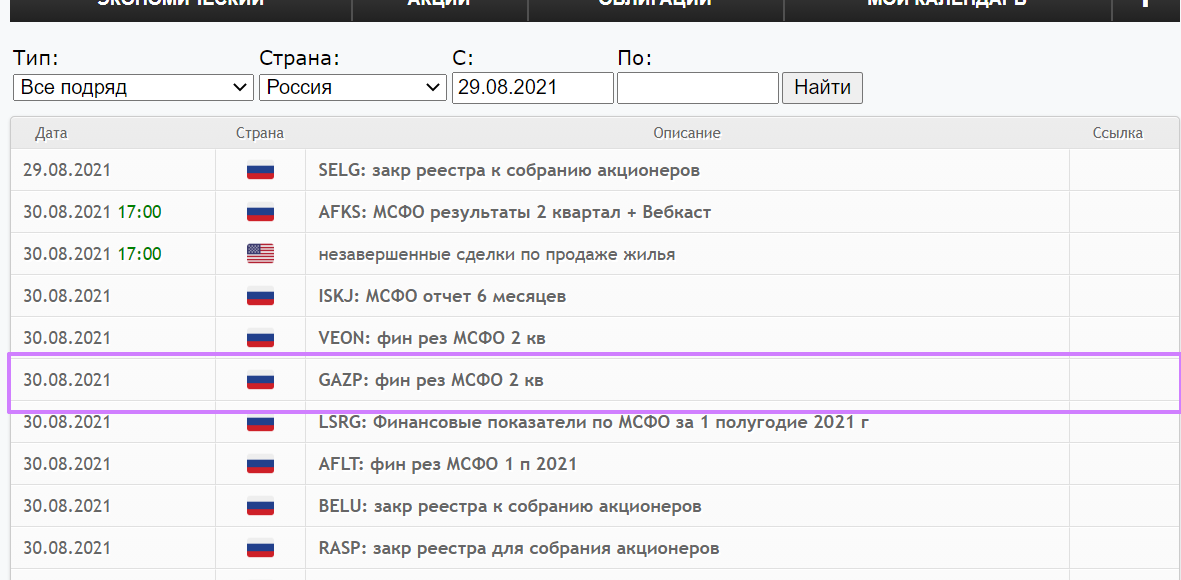Click the Страна column header
Viewport: 1181px width, 580px height.
[x=260, y=133]
